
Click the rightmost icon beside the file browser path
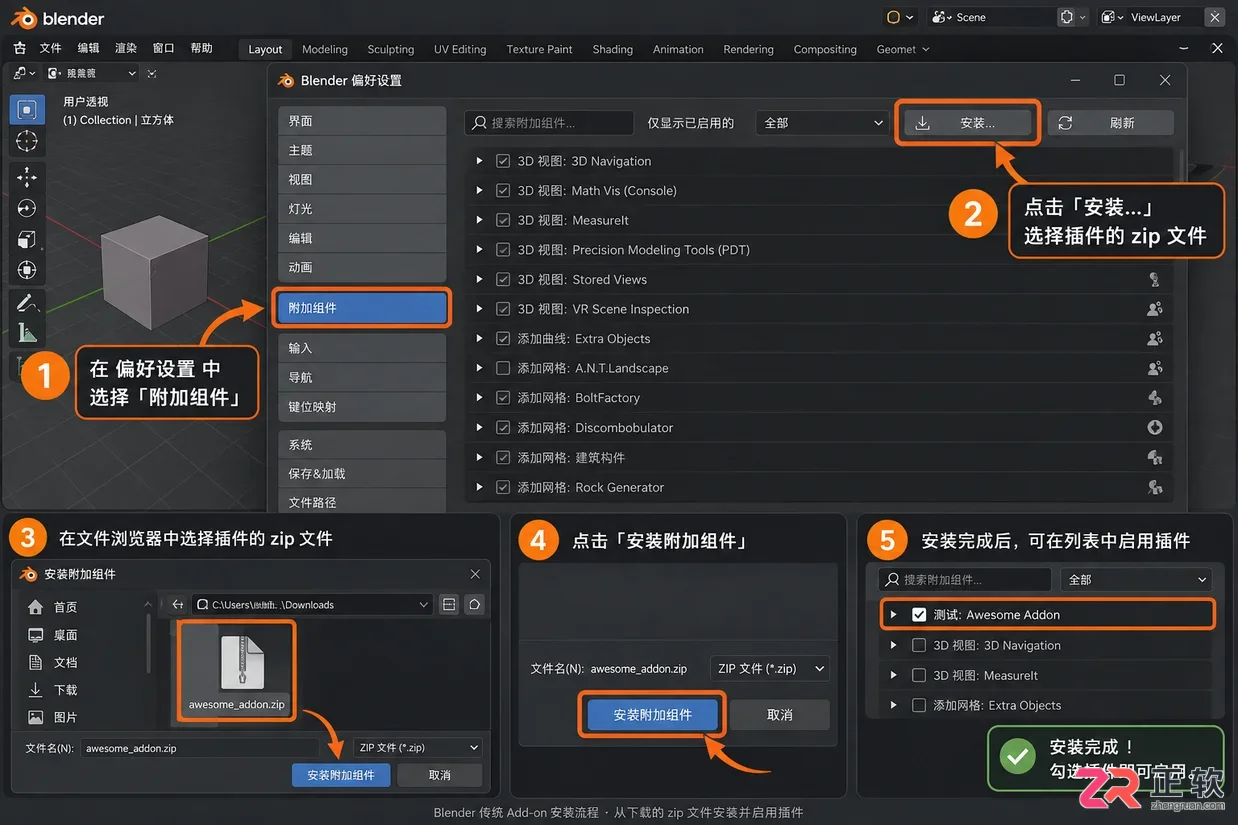(x=475, y=604)
